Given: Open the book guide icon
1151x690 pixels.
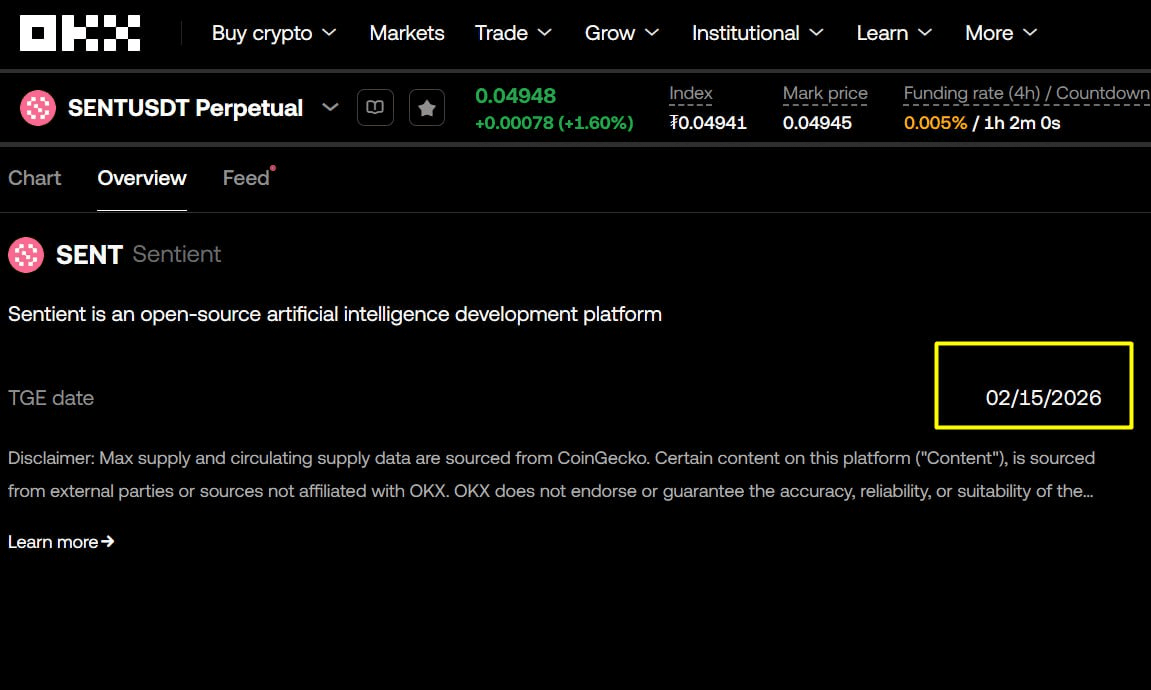Looking at the screenshot, I should [375, 108].
